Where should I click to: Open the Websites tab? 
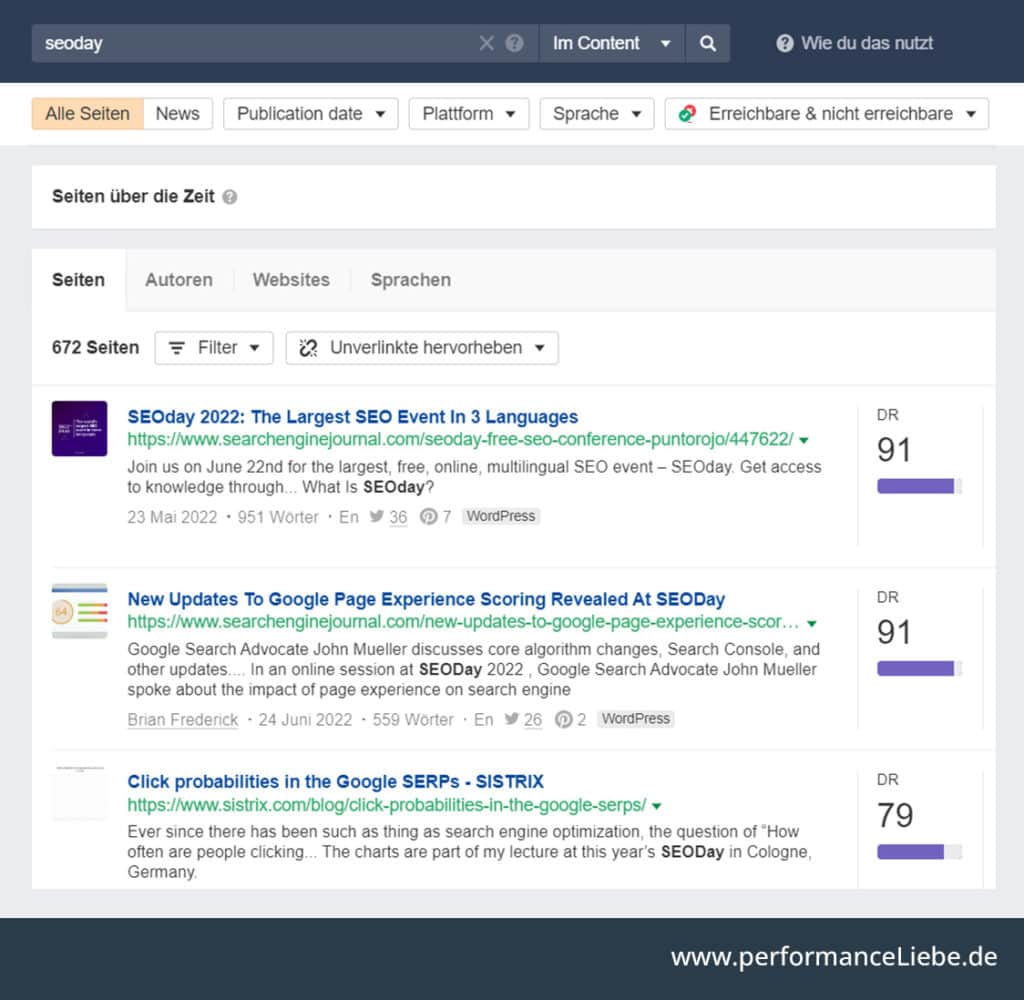click(291, 280)
